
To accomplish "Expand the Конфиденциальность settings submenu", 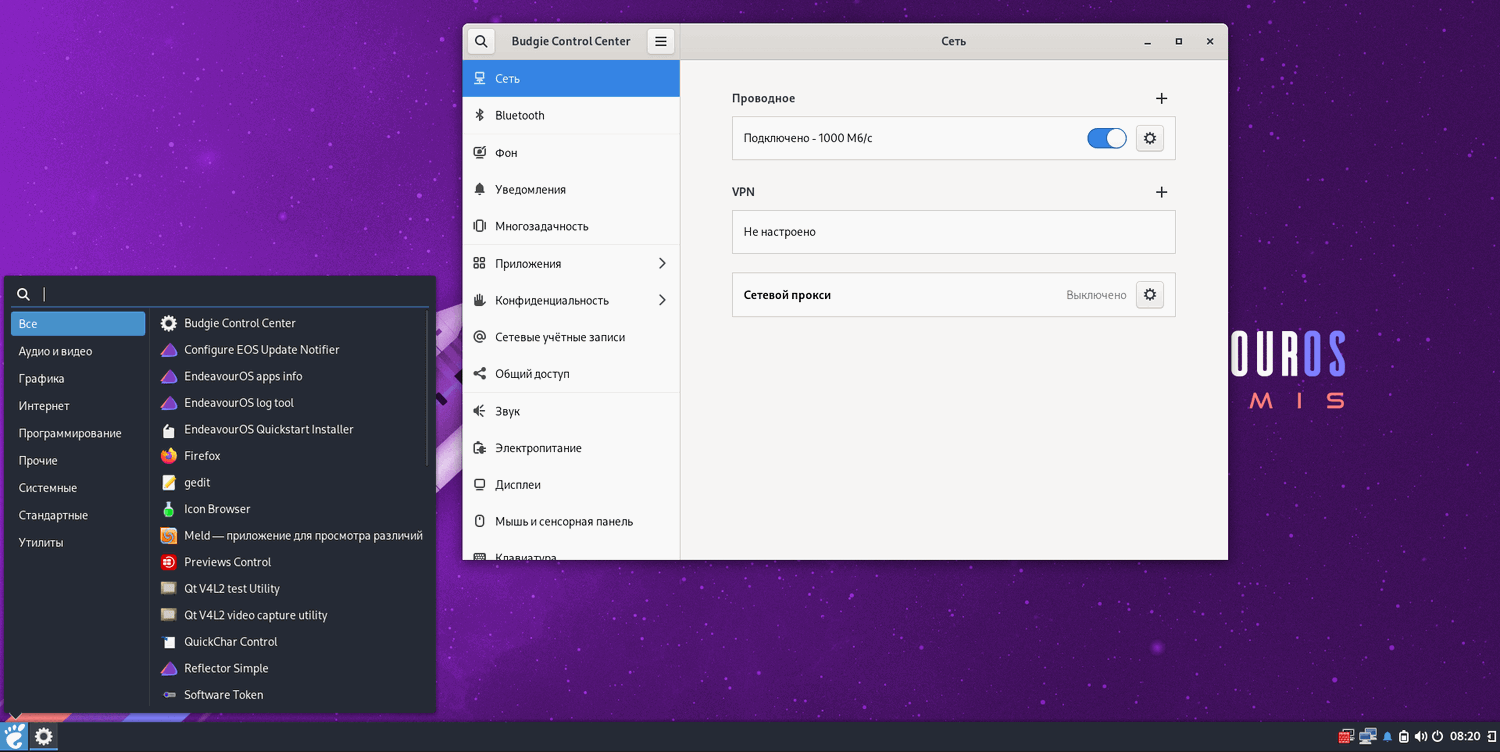I will [571, 300].
